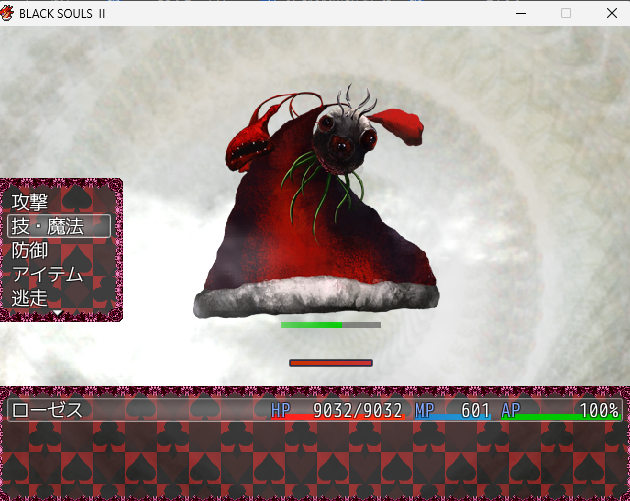Click the BLACK SOULS II app icon in the title bar

click(7, 13)
